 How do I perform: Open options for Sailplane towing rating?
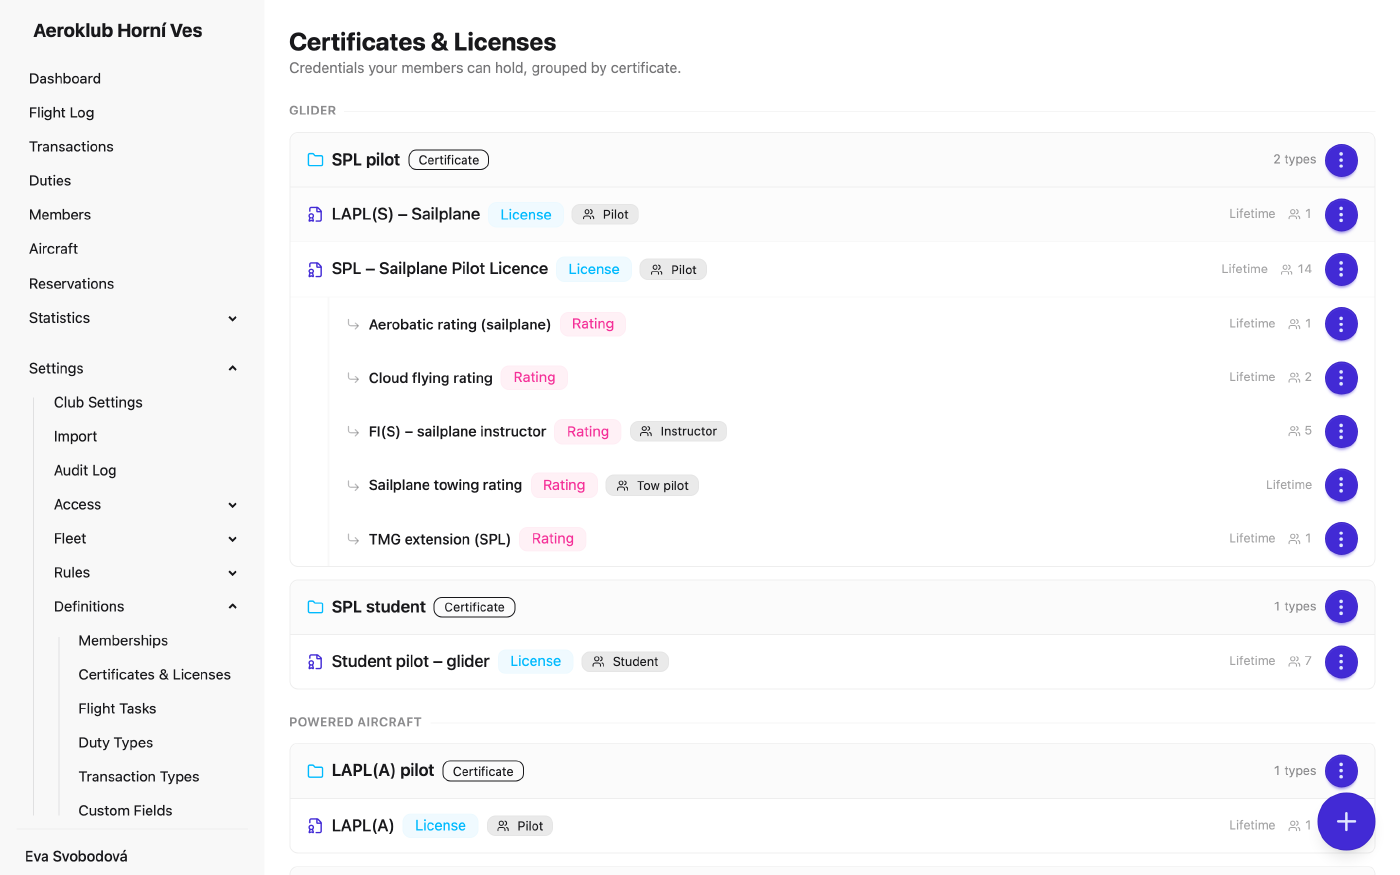coord(1341,485)
